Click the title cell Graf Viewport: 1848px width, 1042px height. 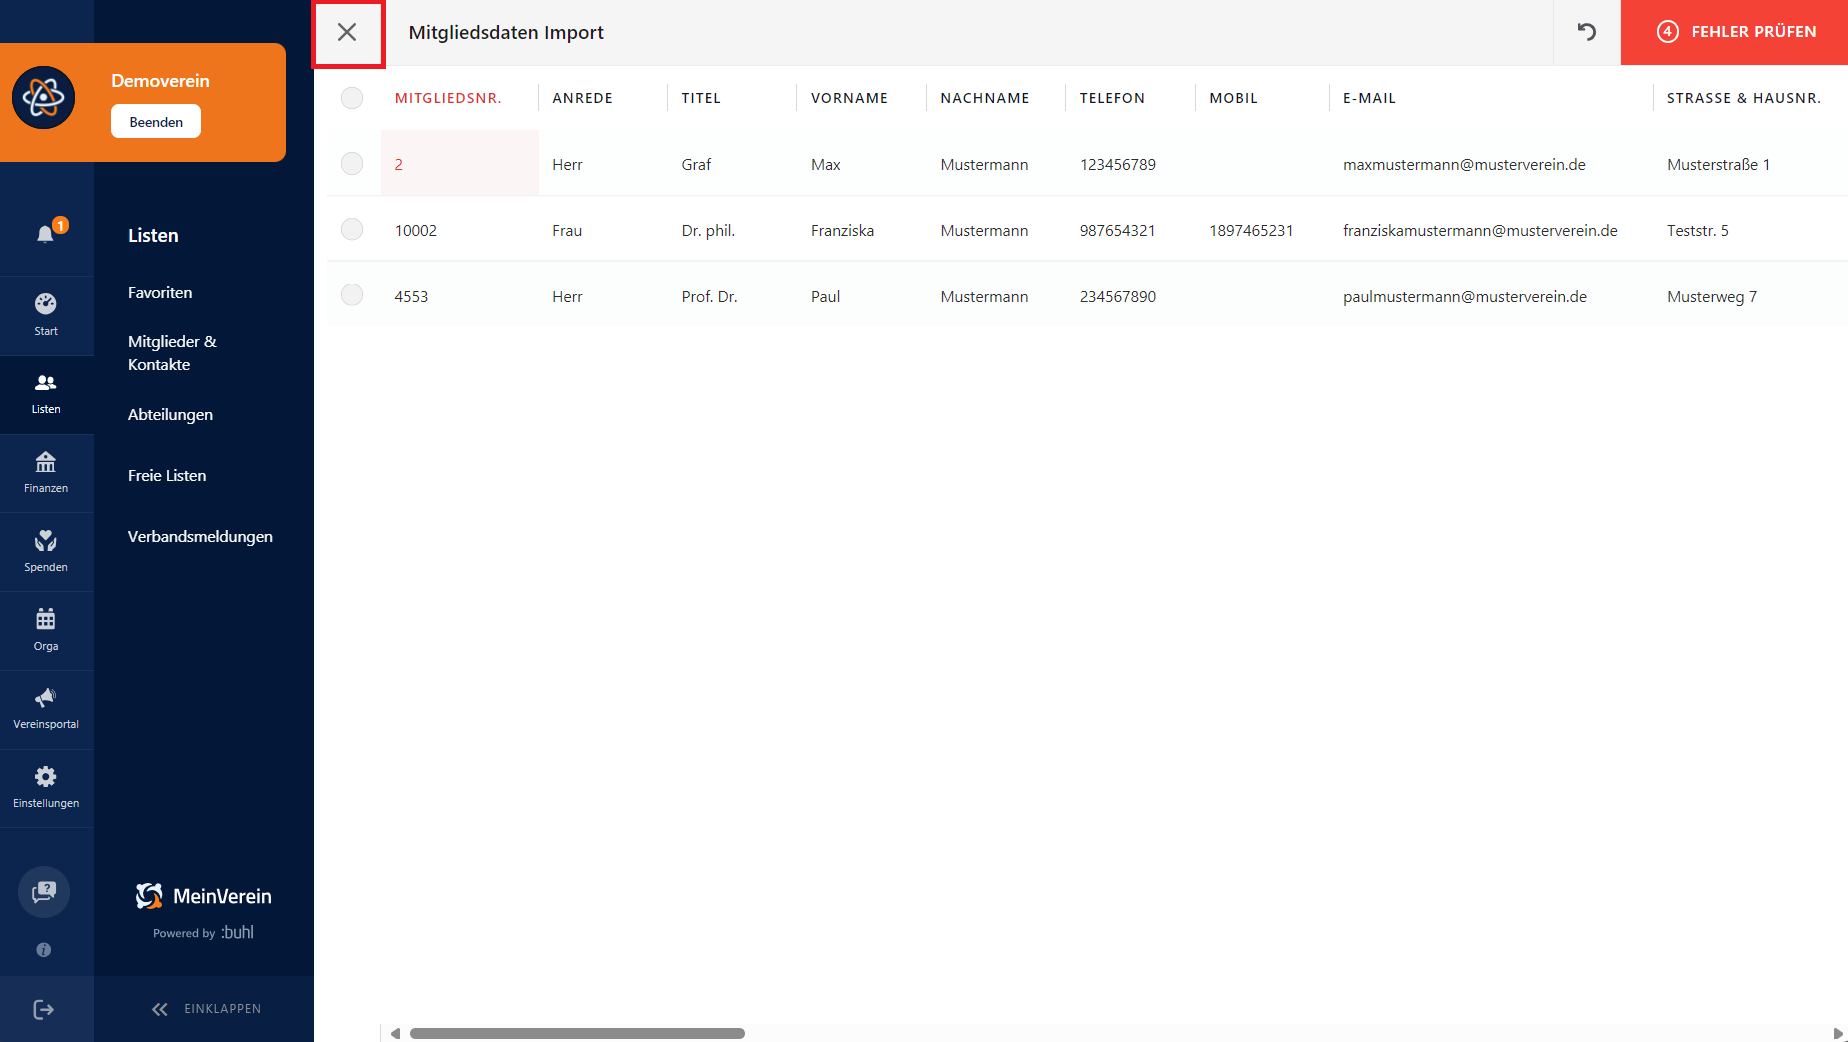pyautogui.click(x=696, y=164)
